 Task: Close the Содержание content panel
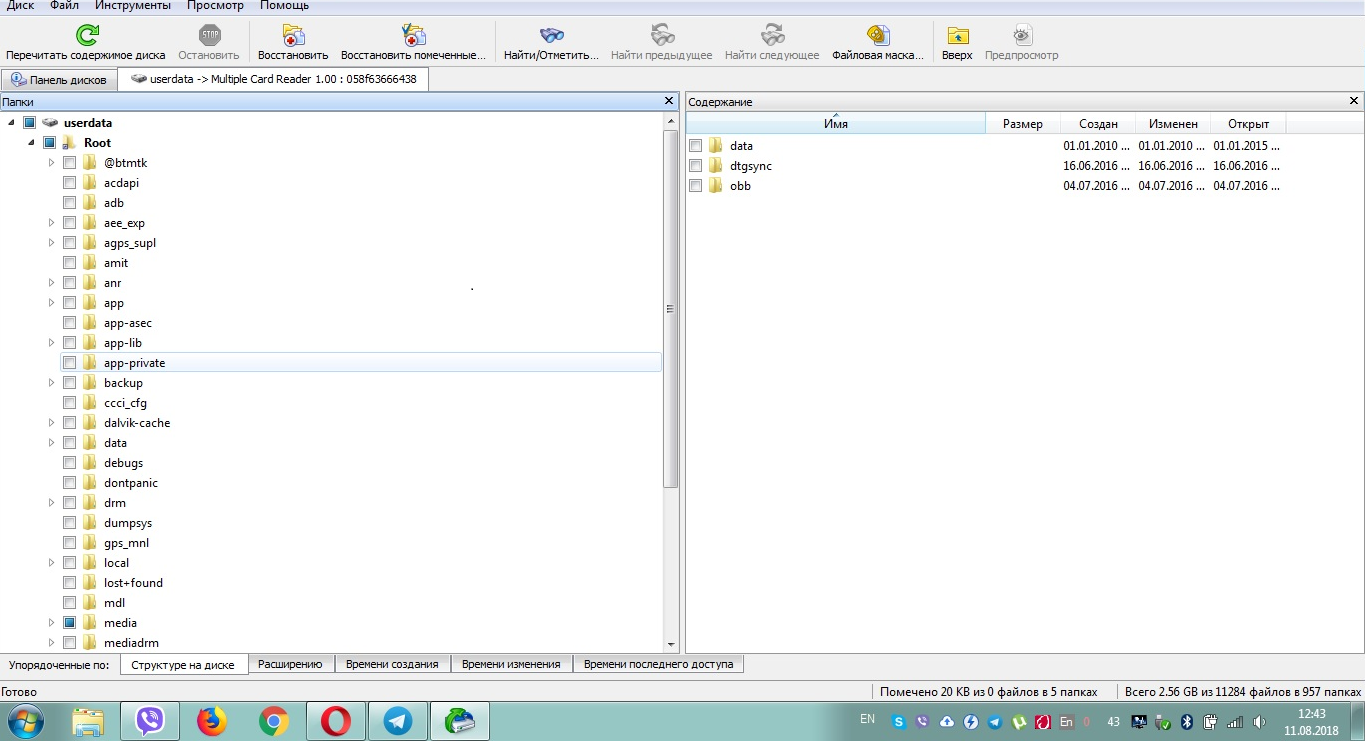pyautogui.click(x=1354, y=101)
